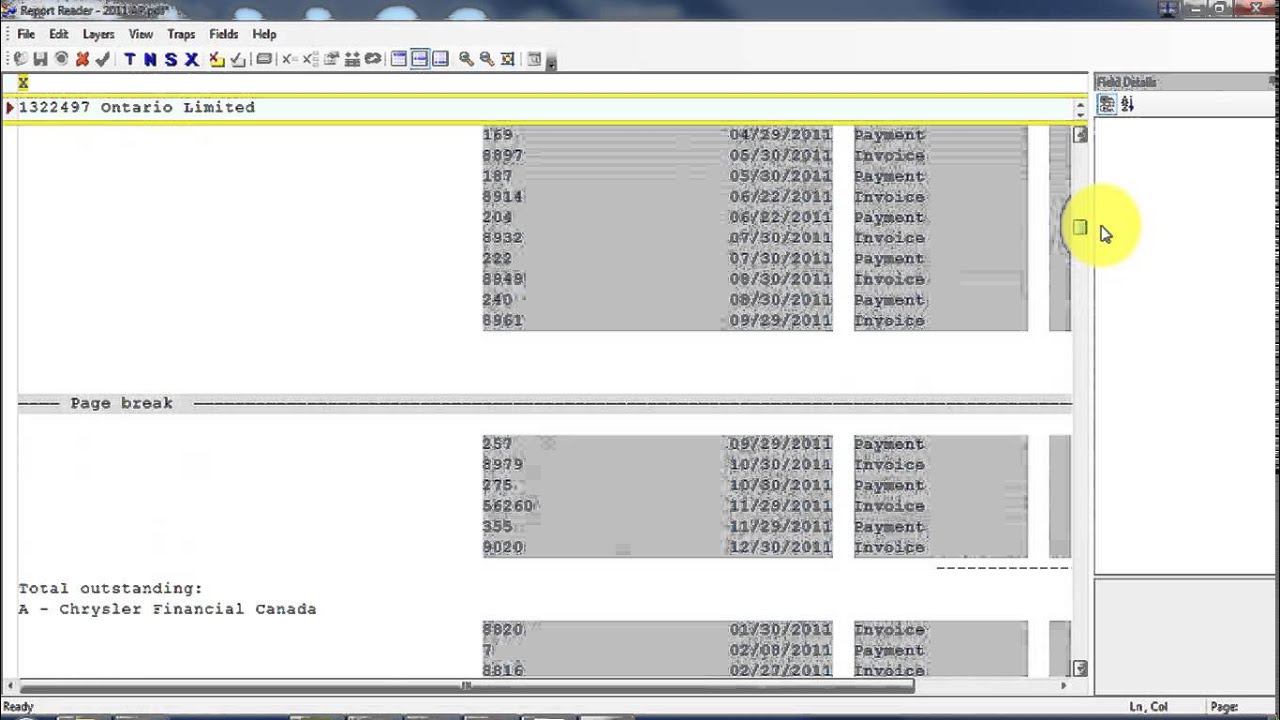Viewport: 1280px width, 720px height.
Task: Click the last toolbar report icon
Action: tap(534, 59)
